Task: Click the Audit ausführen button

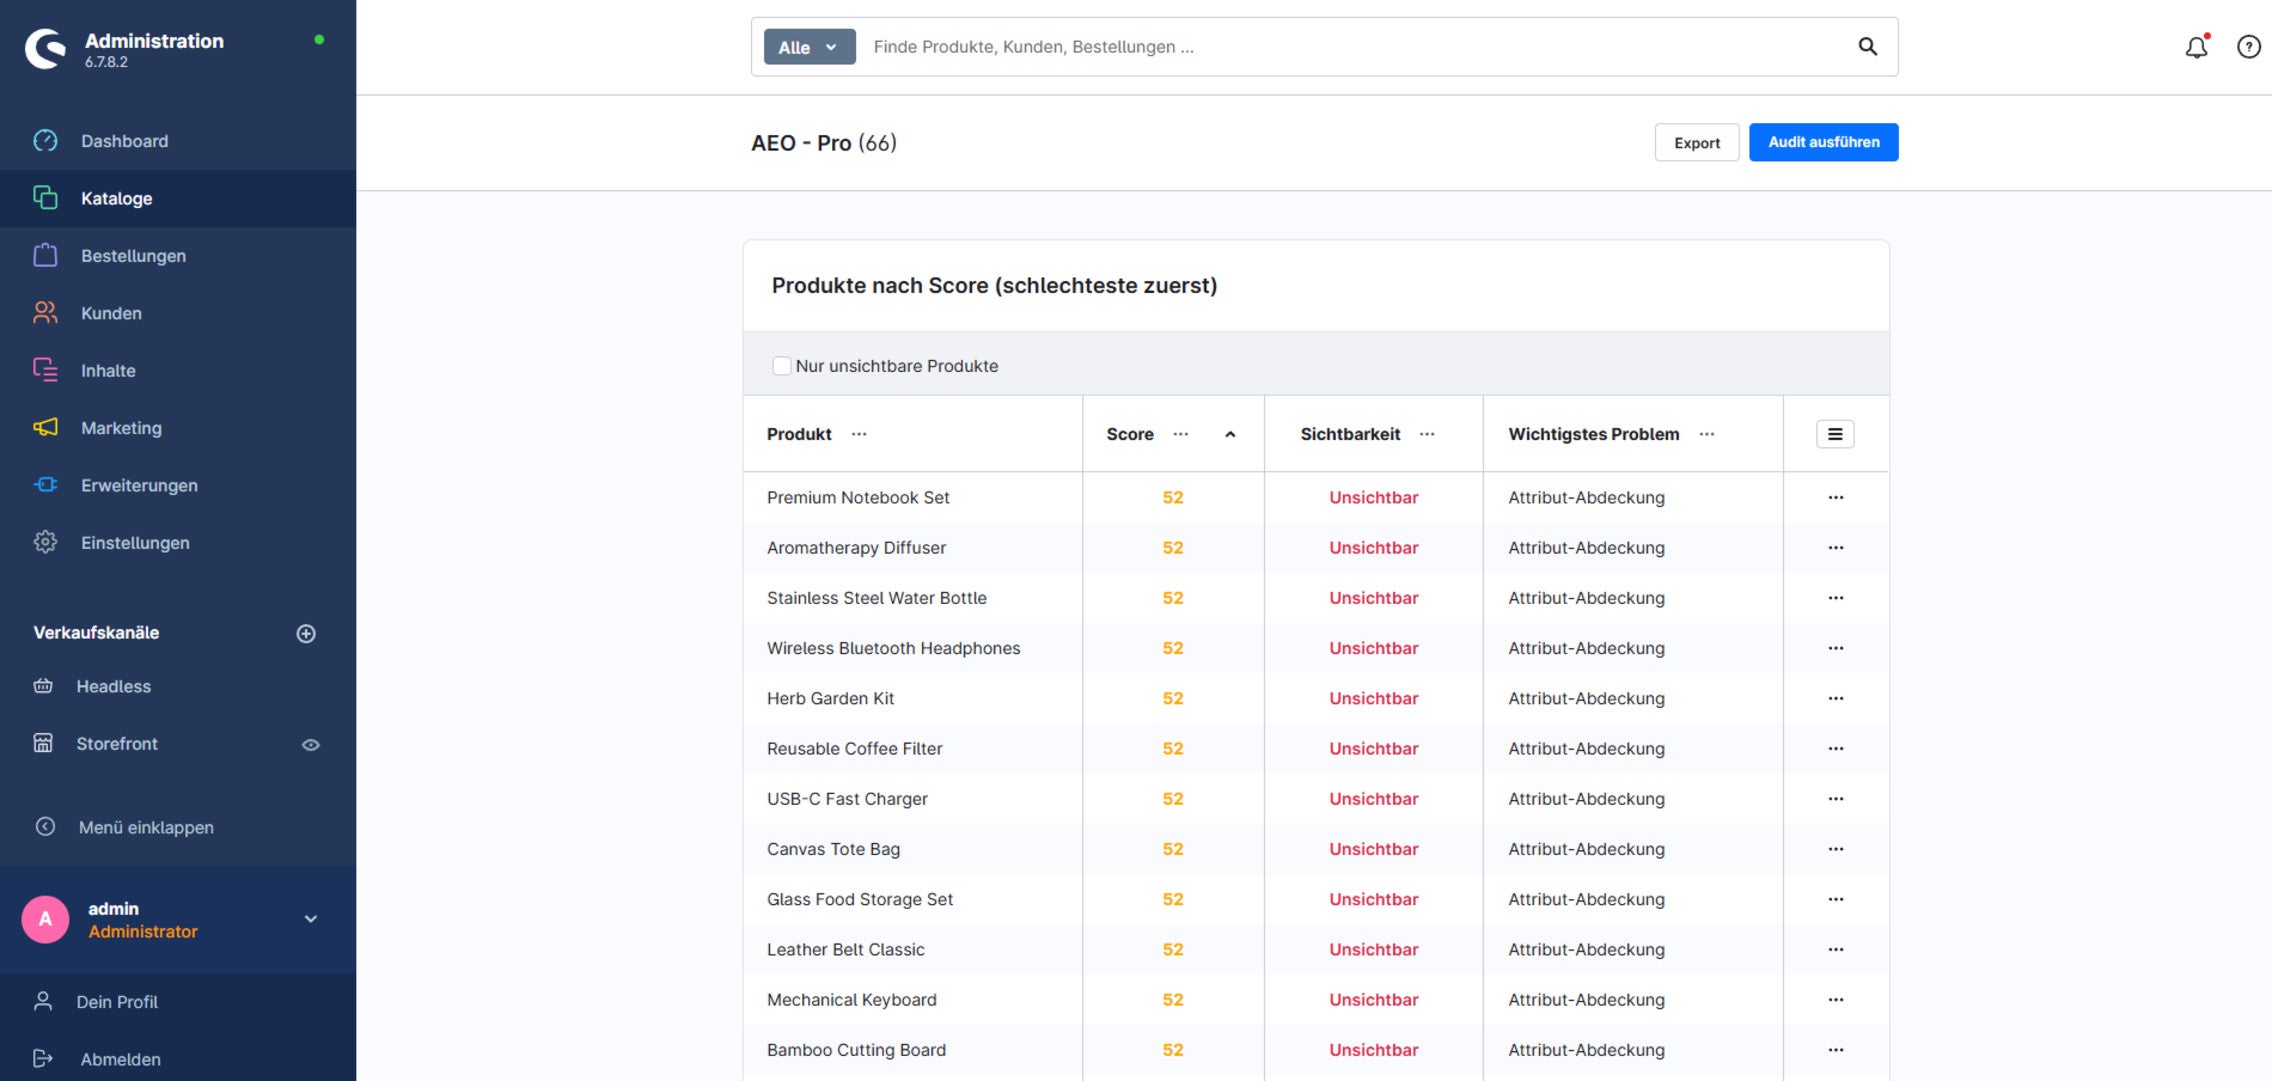Action: coord(1823,142)
